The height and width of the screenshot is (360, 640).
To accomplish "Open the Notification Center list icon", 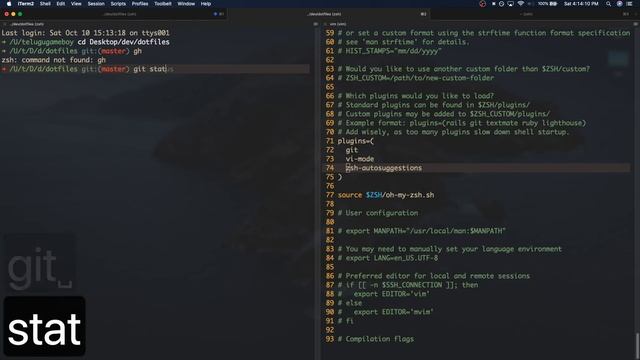I will [x=630, y=4].
